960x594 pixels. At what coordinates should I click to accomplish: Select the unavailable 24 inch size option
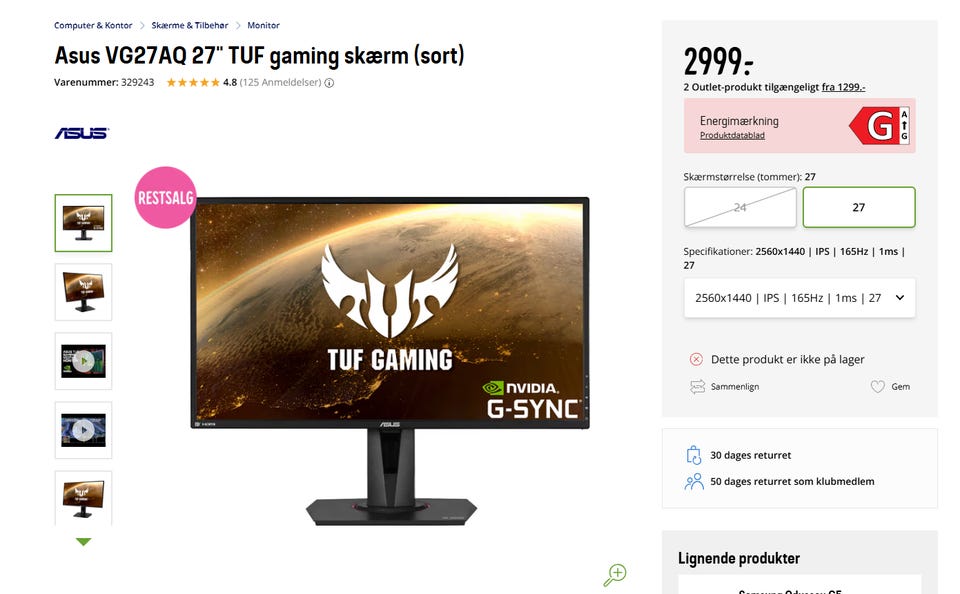[x=740, y=208]
